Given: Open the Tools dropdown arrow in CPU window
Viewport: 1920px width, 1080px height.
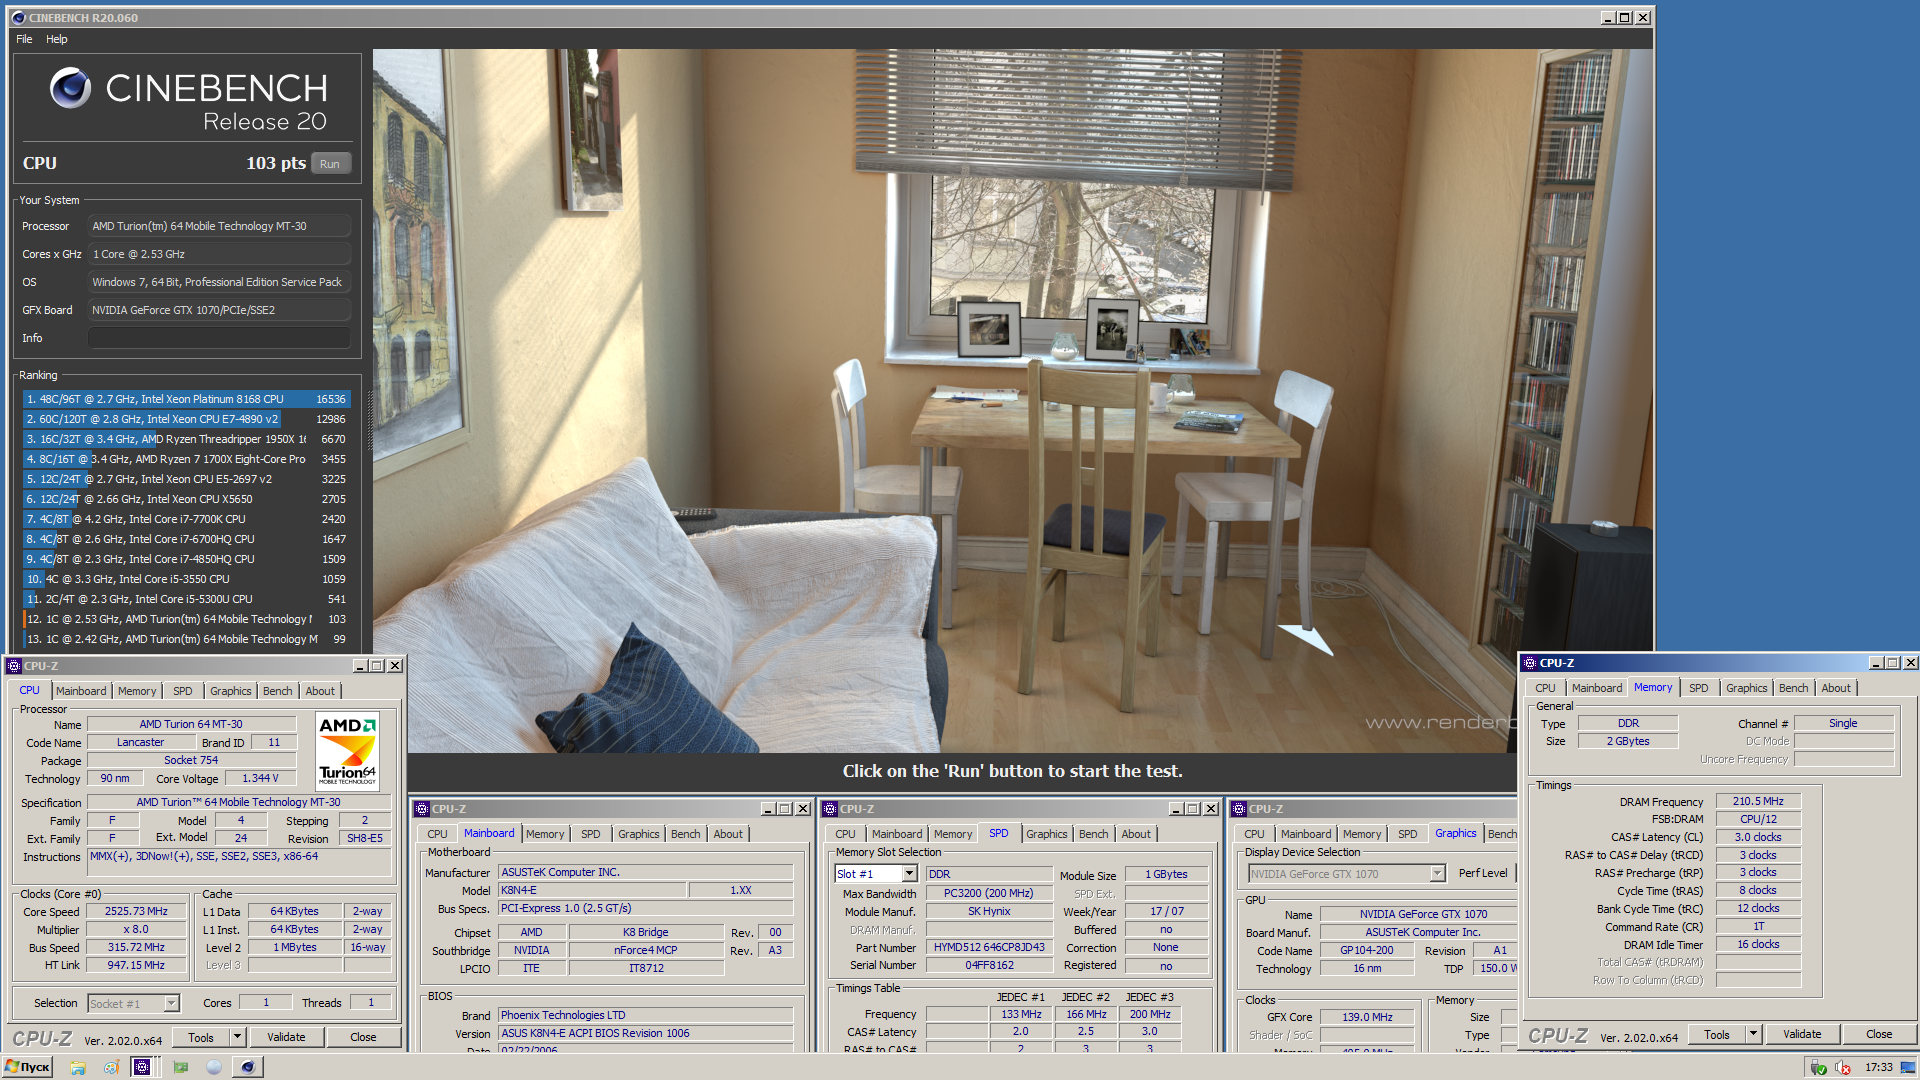Looking at the screenshot, I should click(x=237, y=1037).
